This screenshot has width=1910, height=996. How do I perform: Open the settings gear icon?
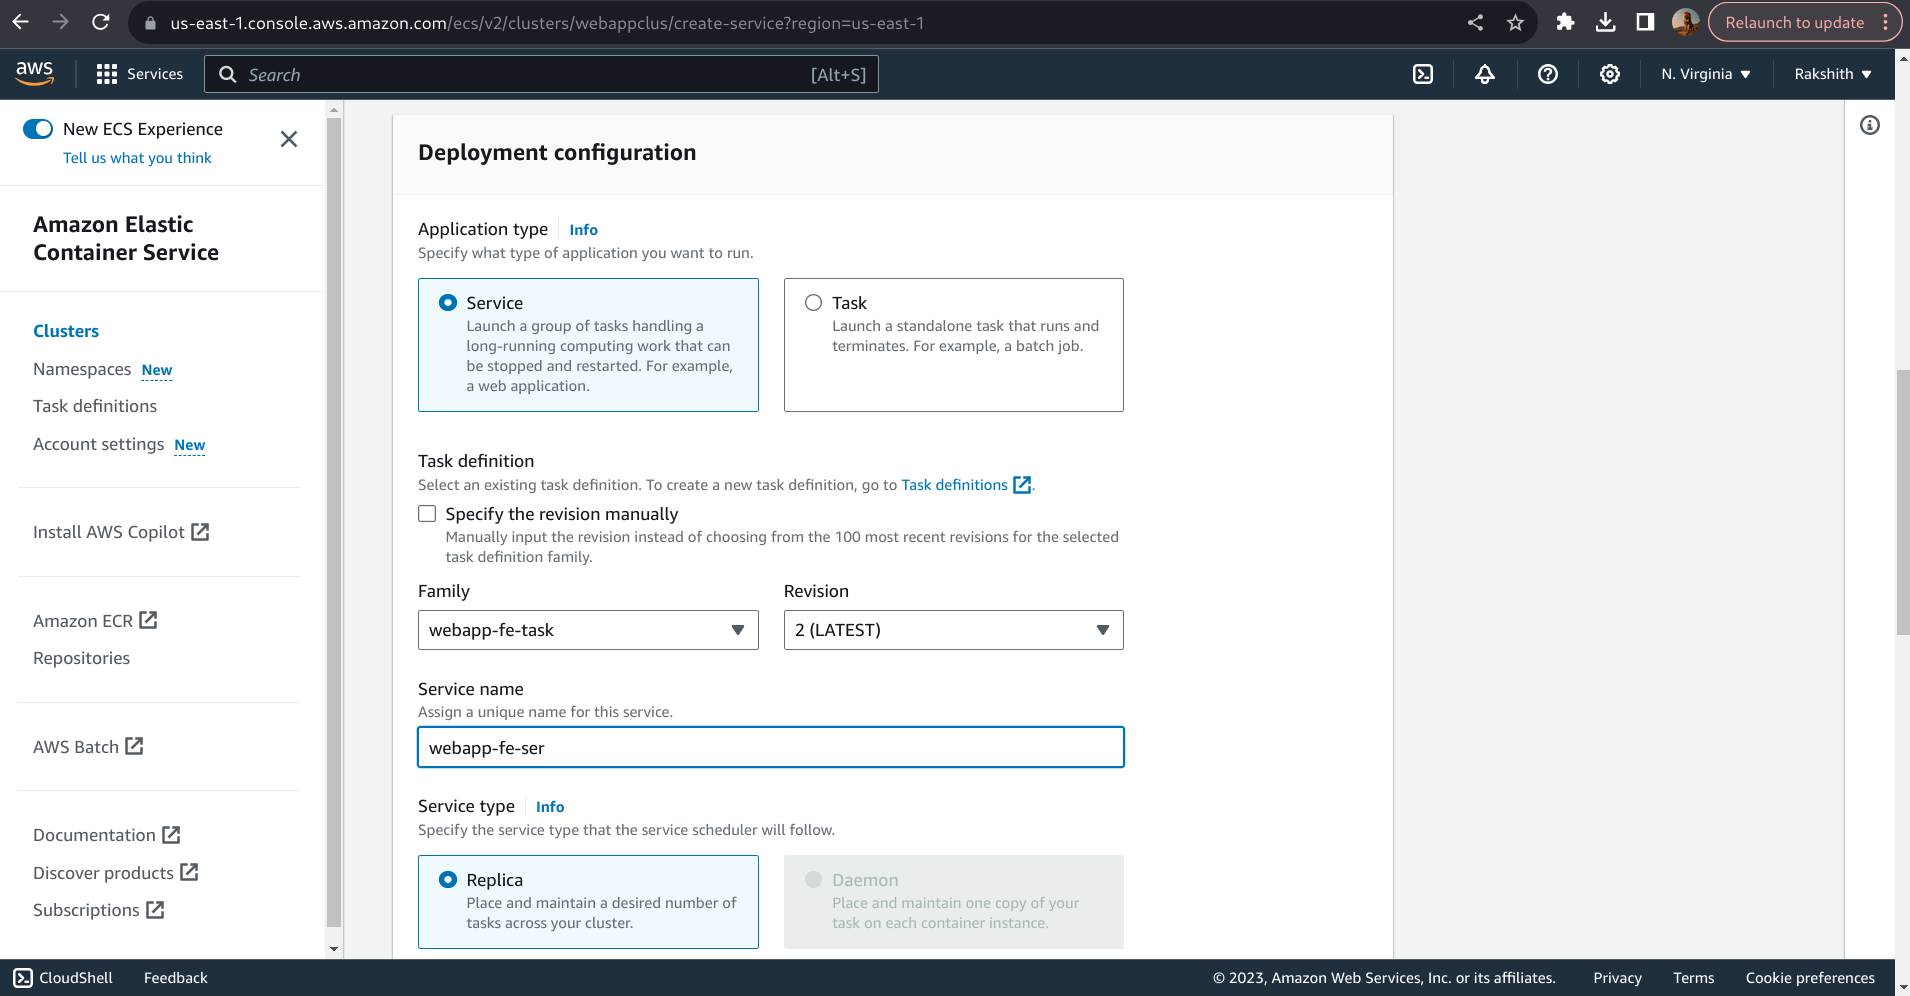click(1609, 74)
